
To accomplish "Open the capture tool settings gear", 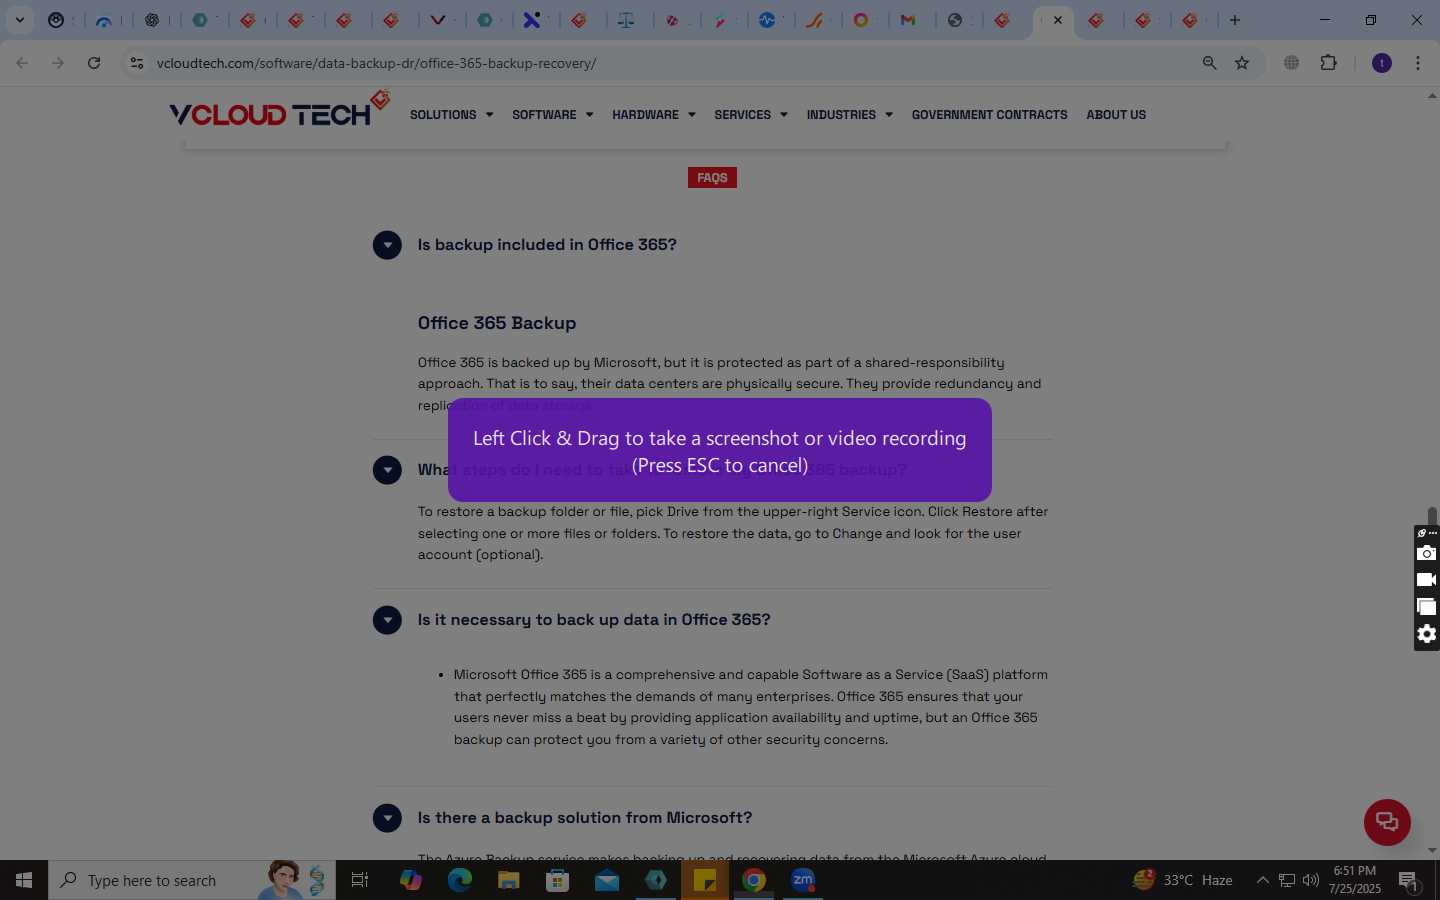I will (1427, 634).
